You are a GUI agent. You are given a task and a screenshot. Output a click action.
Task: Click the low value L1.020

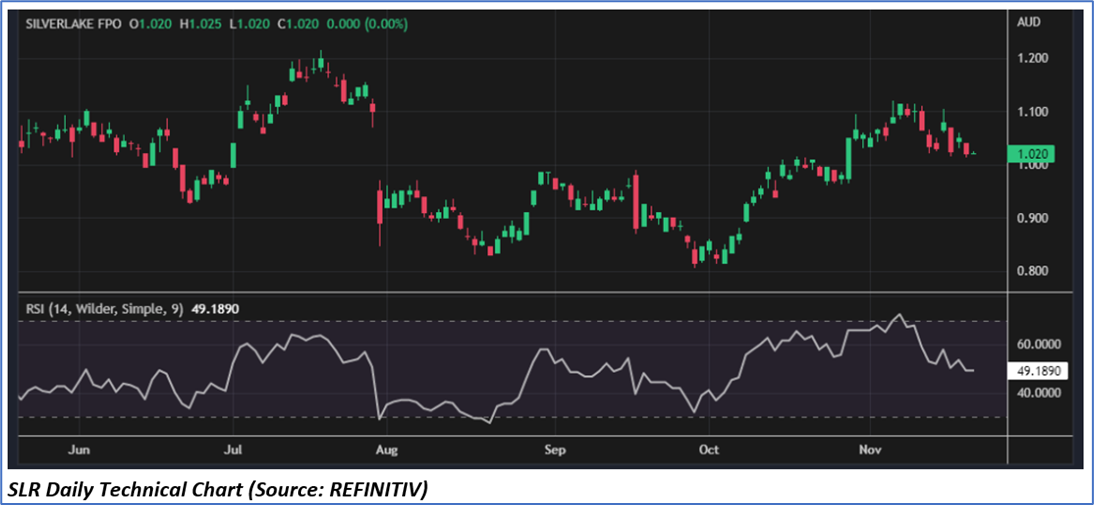250,24
